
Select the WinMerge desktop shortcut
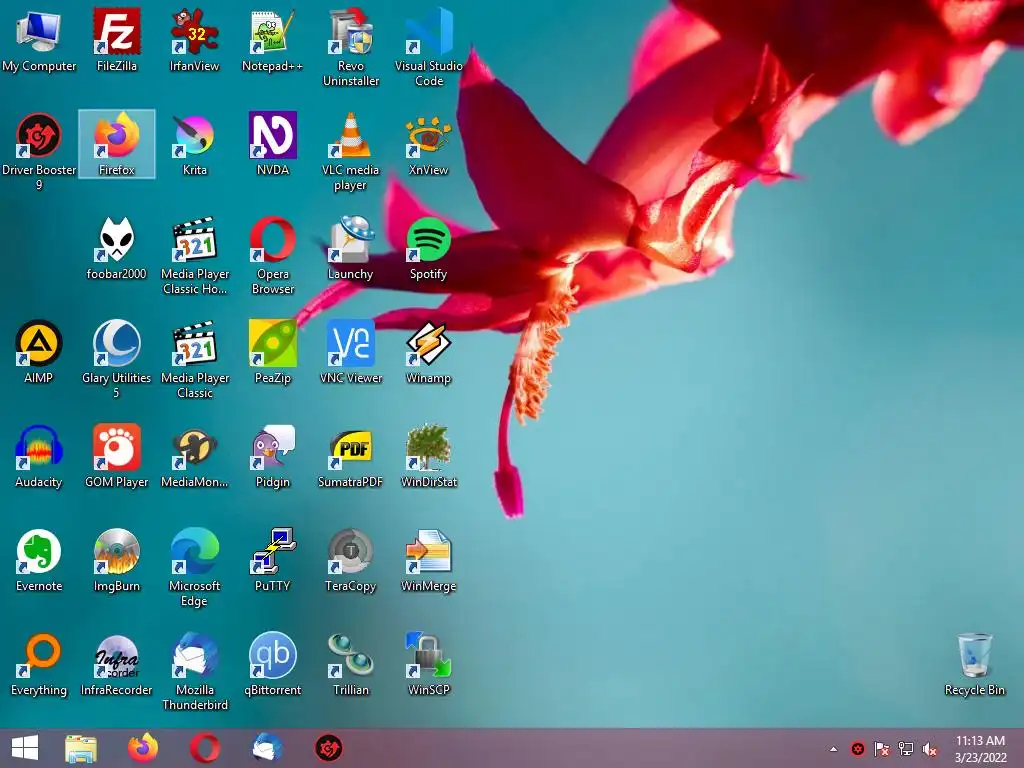428,560
